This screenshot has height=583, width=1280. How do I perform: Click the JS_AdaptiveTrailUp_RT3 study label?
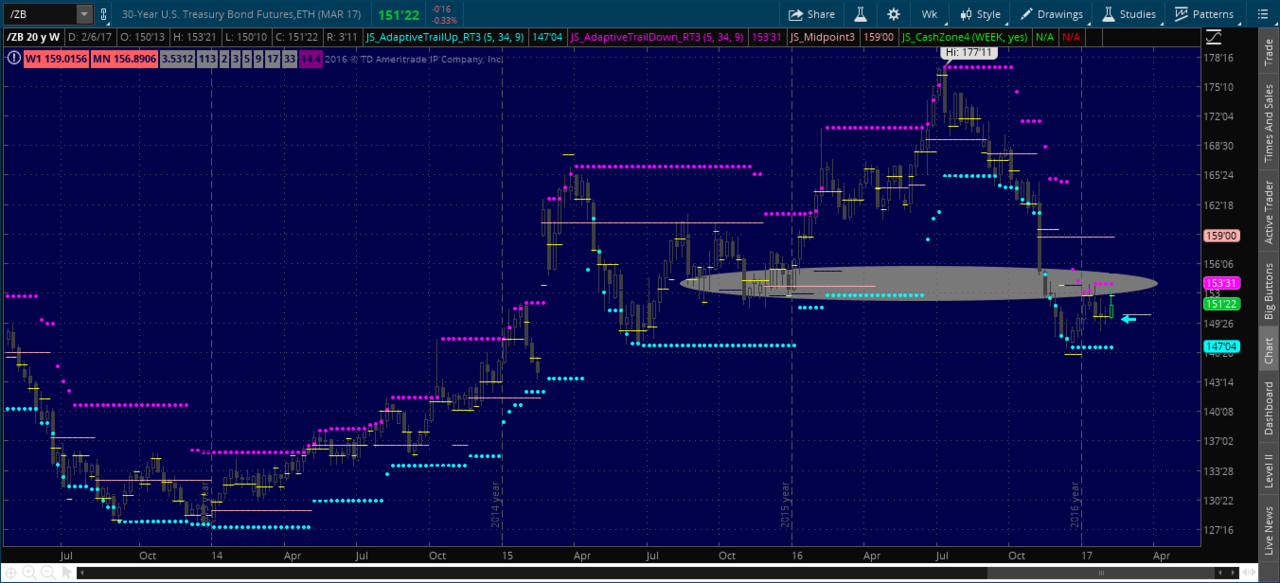[443, 37]
